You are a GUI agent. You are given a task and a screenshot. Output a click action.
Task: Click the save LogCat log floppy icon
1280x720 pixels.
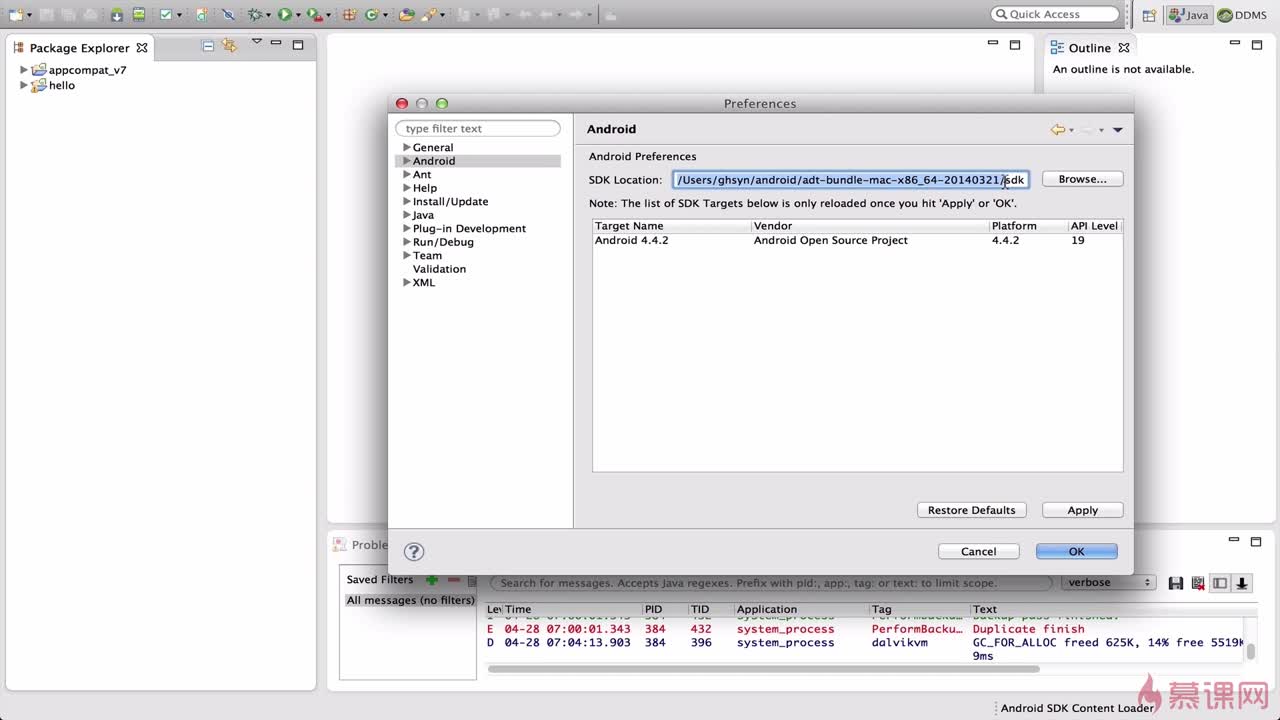pos(1176,583)
